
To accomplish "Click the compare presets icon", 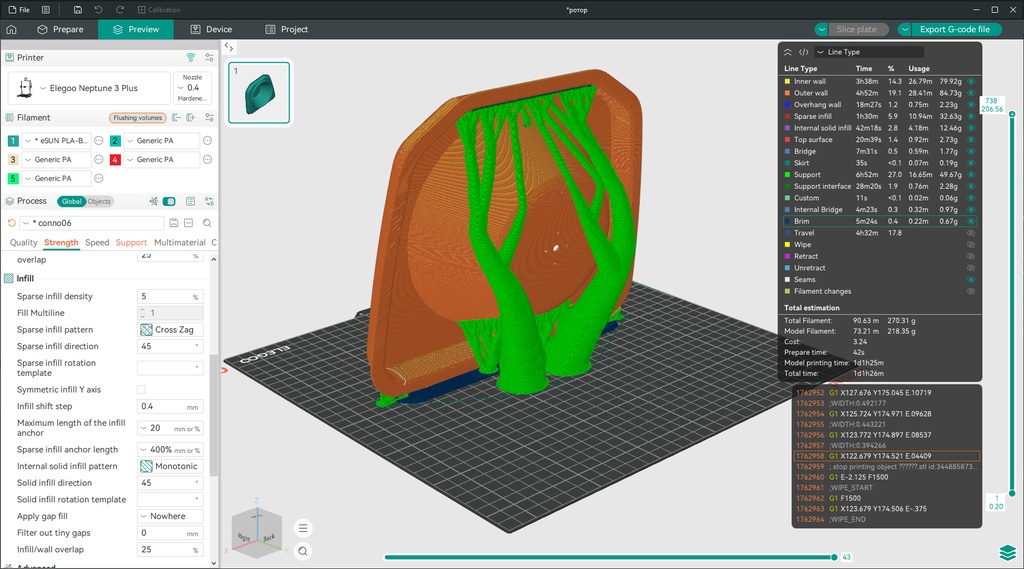I will (x=209, y=201).
